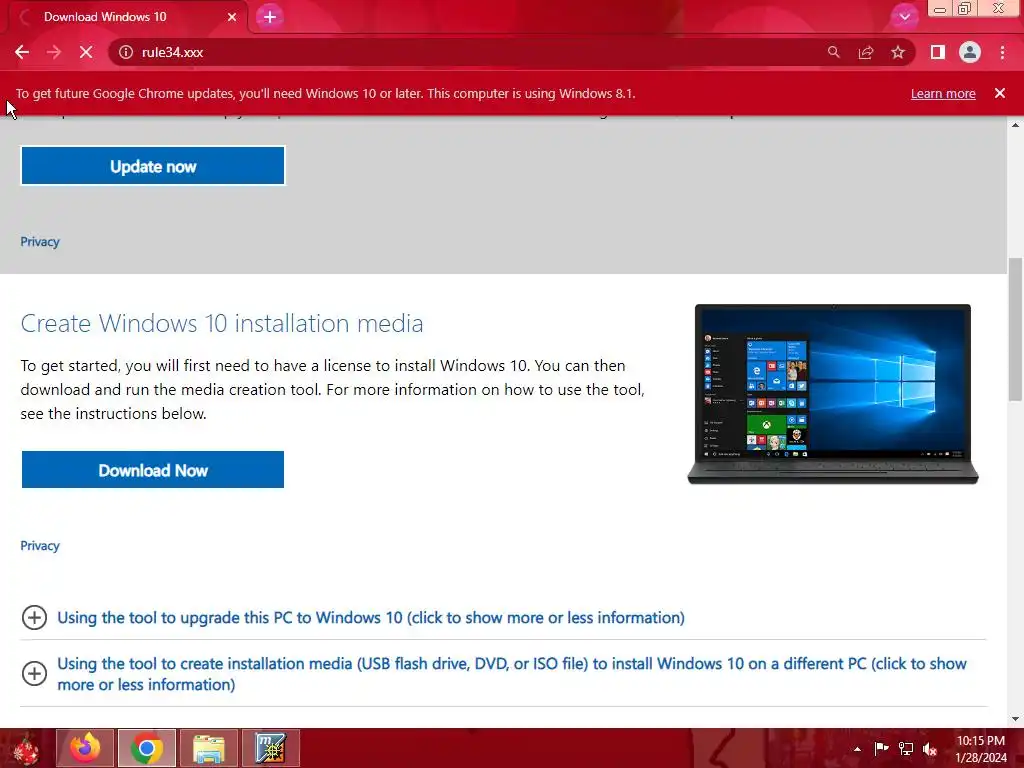
Task: Open the Chrome profile avatar
Action: (970, 52)
